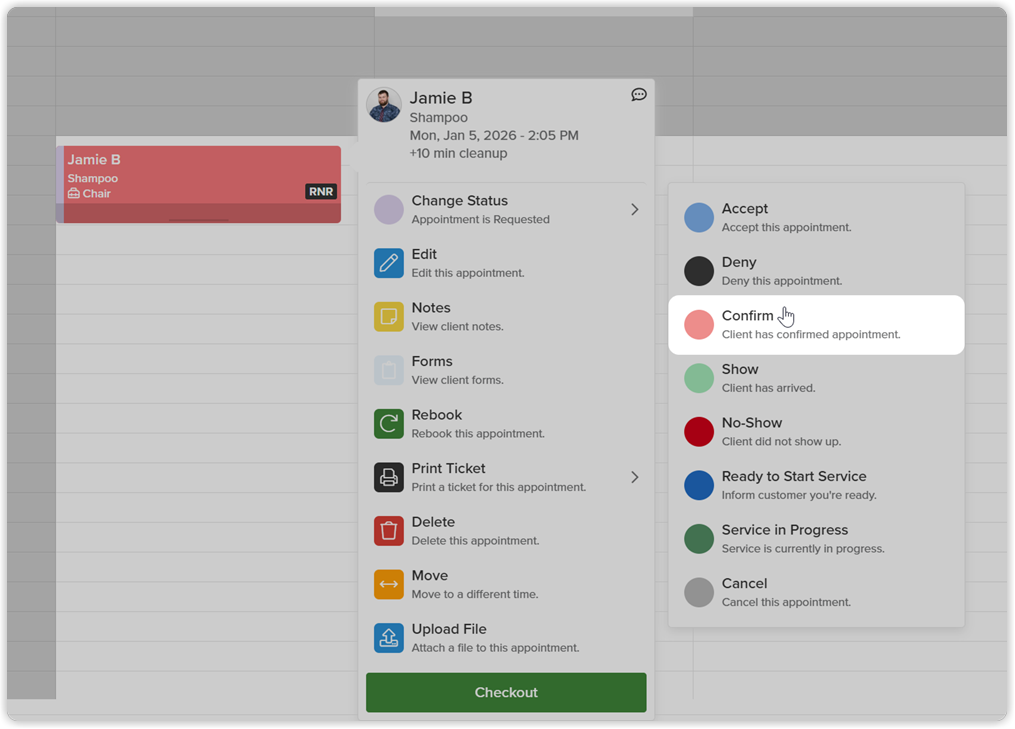This screenshot has height=729, width=1015.
Task: Mark appointment as Show
Action: pos(816,378)
